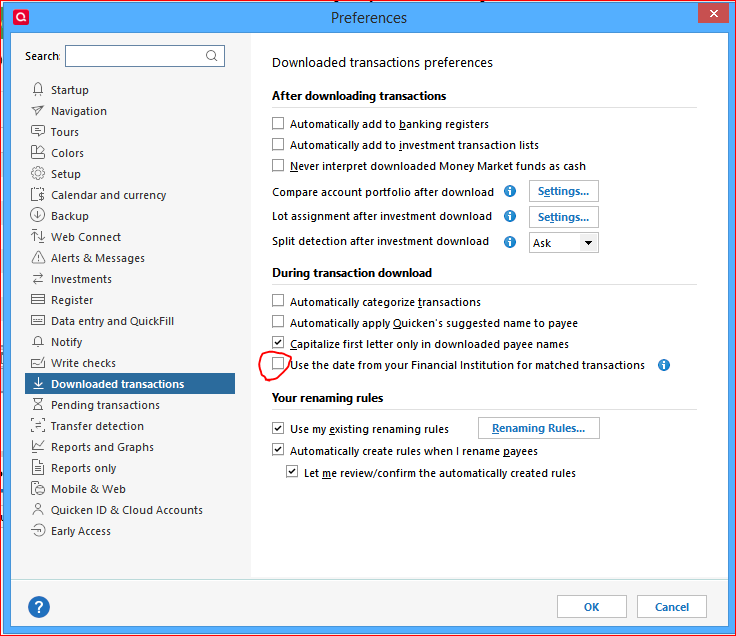The image size is (736, 636).
Task: Open the Renaming Rules dialog
Action: [x=538, y=428]
